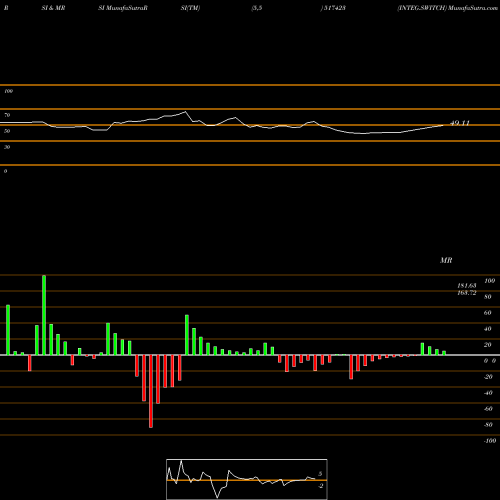Click the RSI axis label 0
This screenshot has height=500, width=500.
click(x=5, y=171)
